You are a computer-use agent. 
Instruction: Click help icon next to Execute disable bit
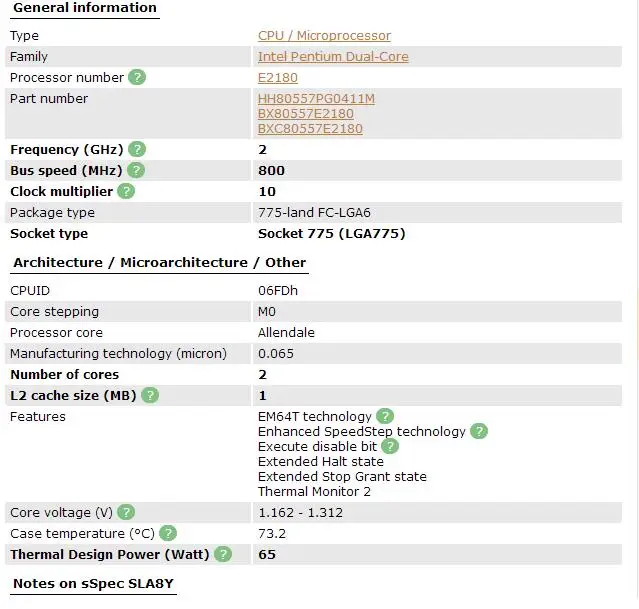tap(390, 446)
